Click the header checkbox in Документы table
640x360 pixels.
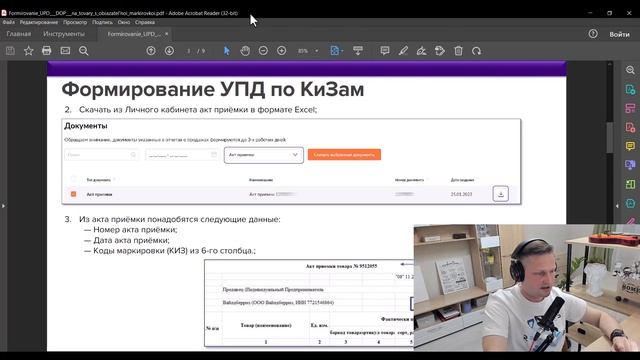(73, 179)
